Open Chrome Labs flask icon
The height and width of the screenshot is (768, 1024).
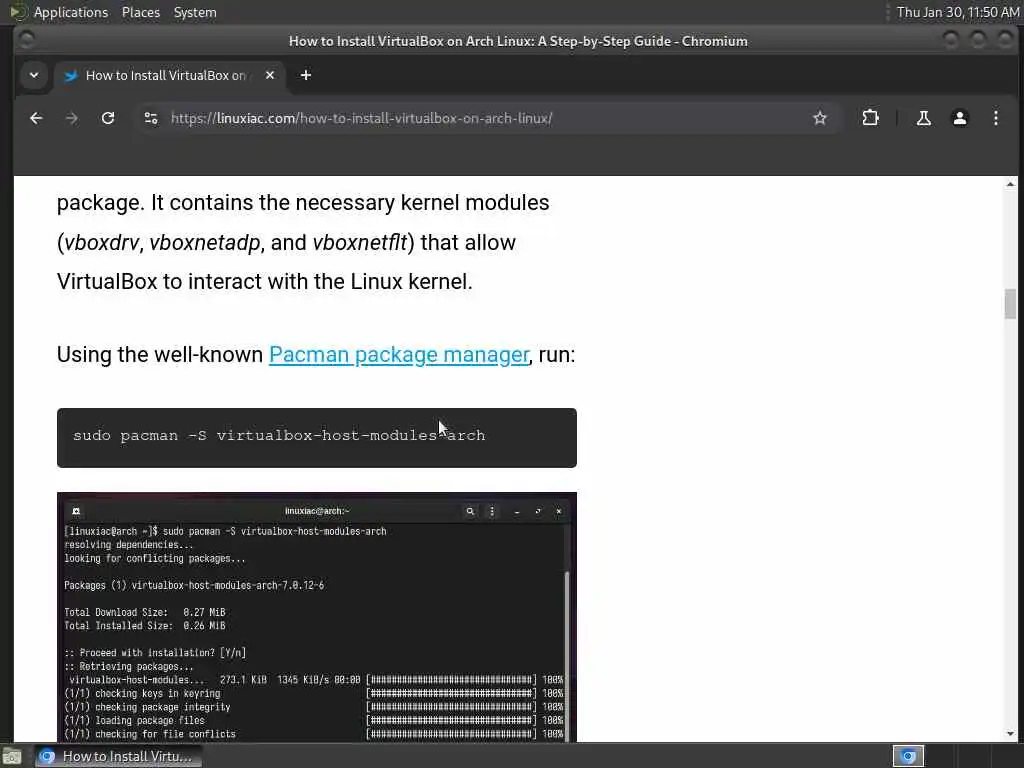pos(923,118)
